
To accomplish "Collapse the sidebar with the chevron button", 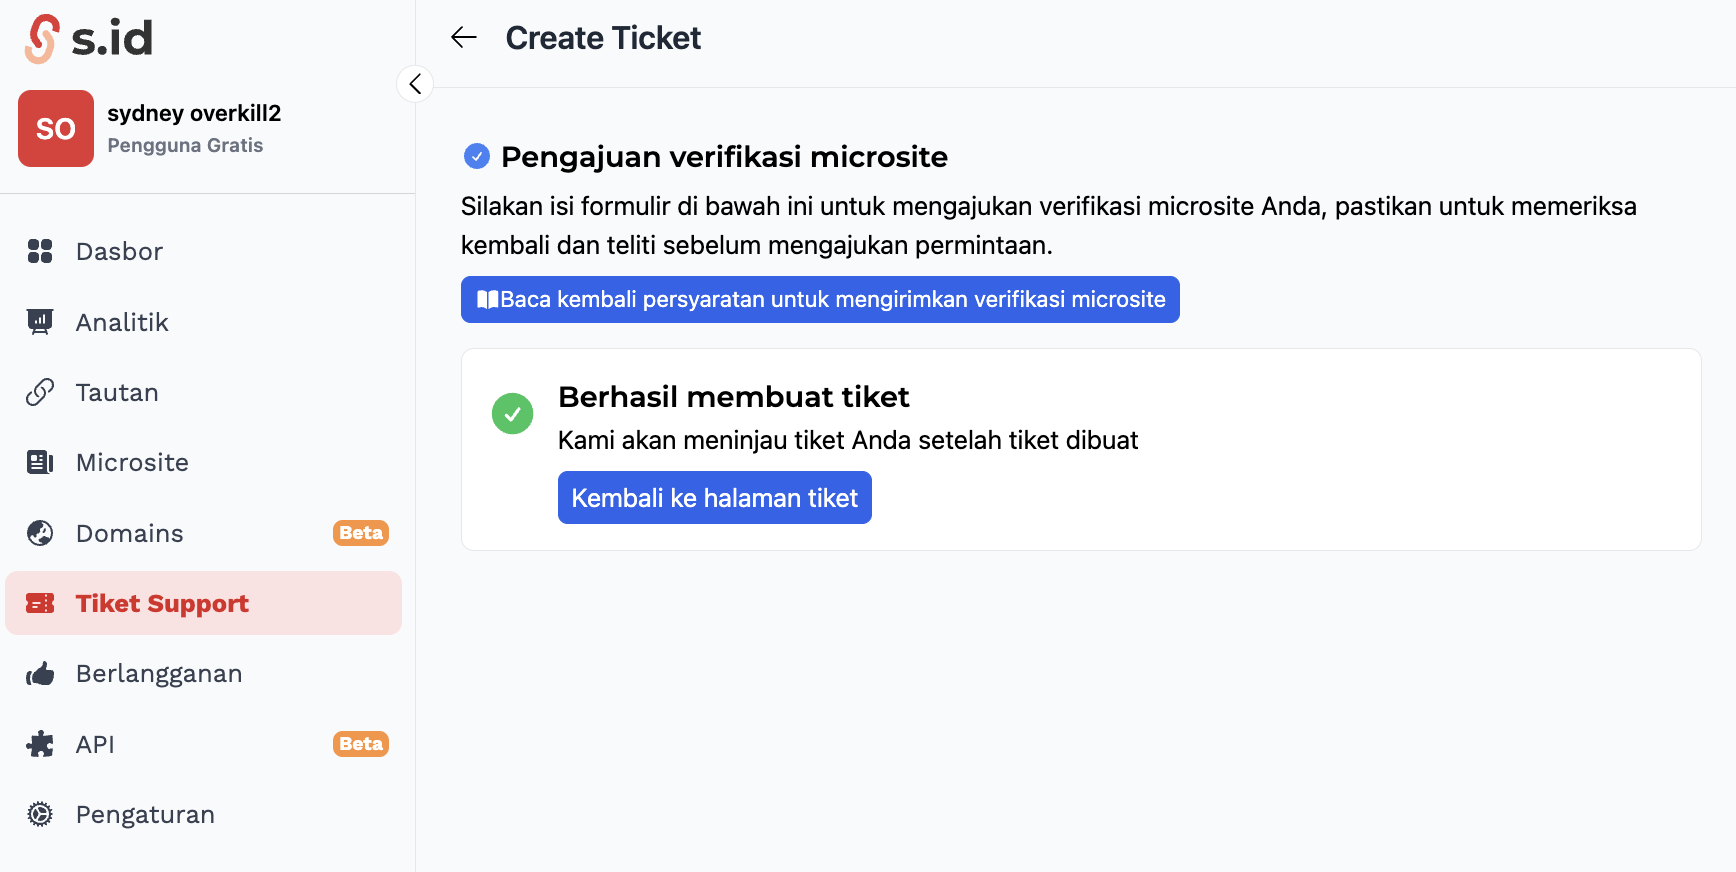I will tap(415, 84).
